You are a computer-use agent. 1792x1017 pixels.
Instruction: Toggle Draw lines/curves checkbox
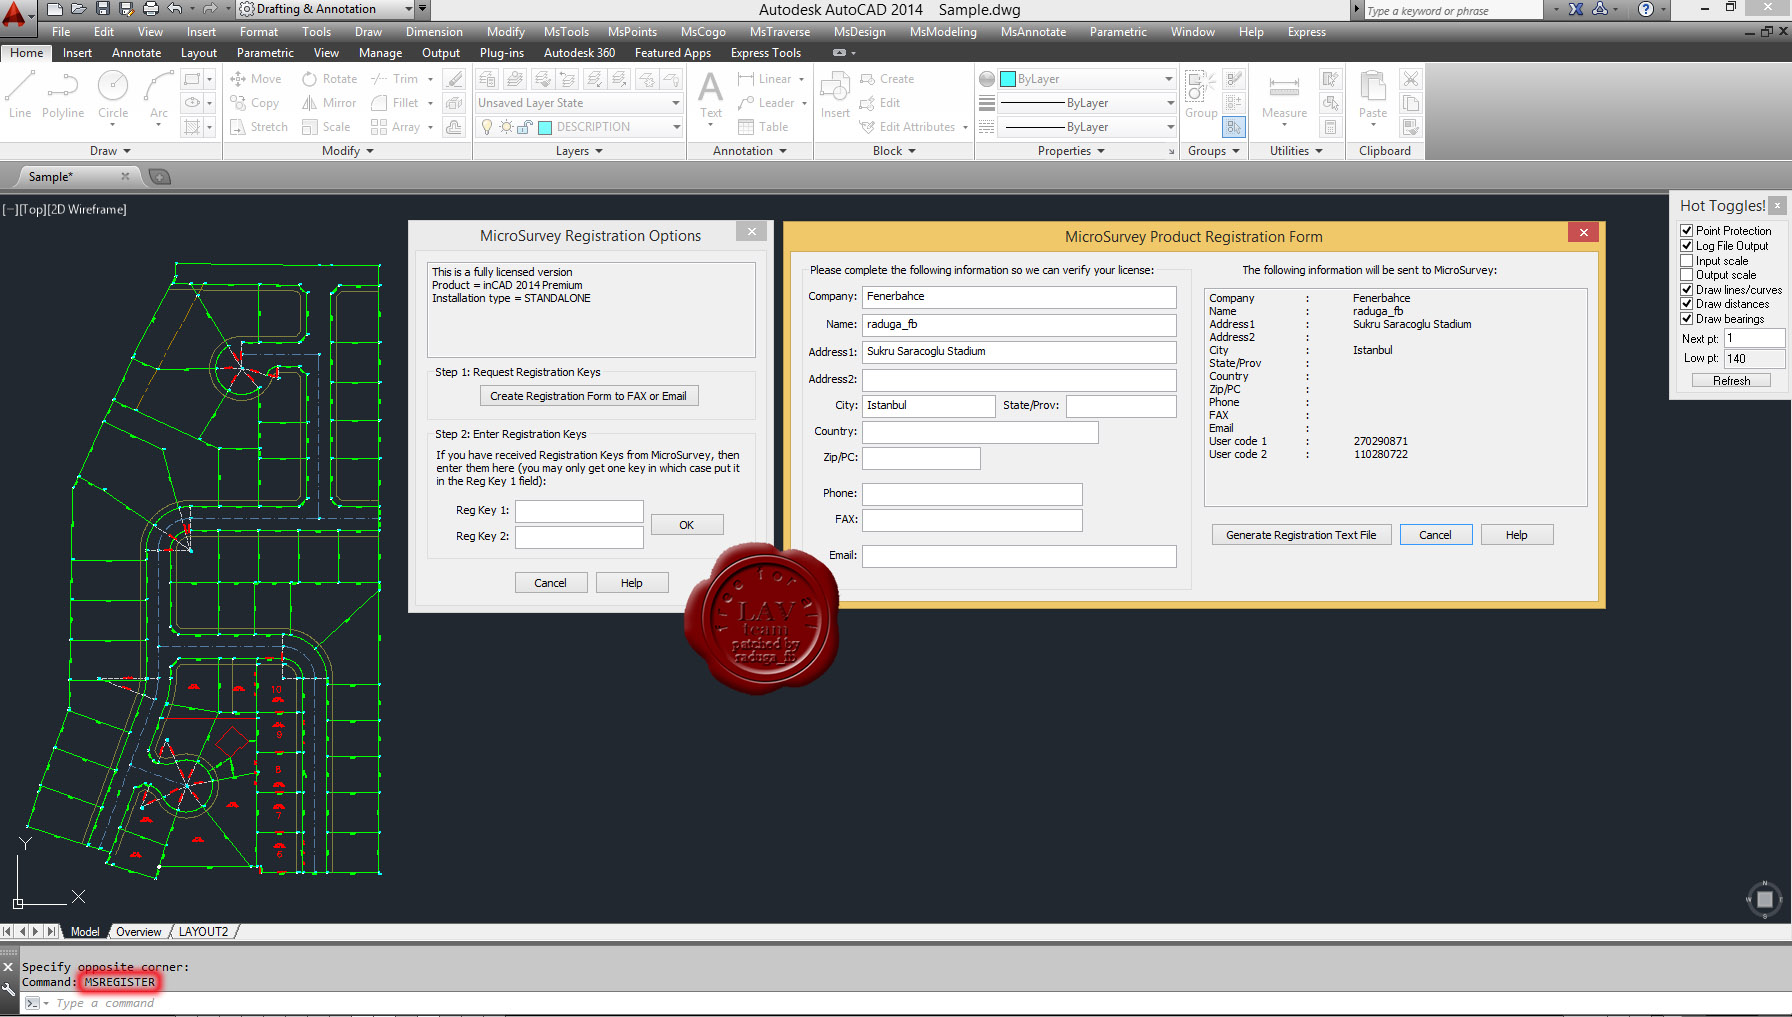(1687, 290)
